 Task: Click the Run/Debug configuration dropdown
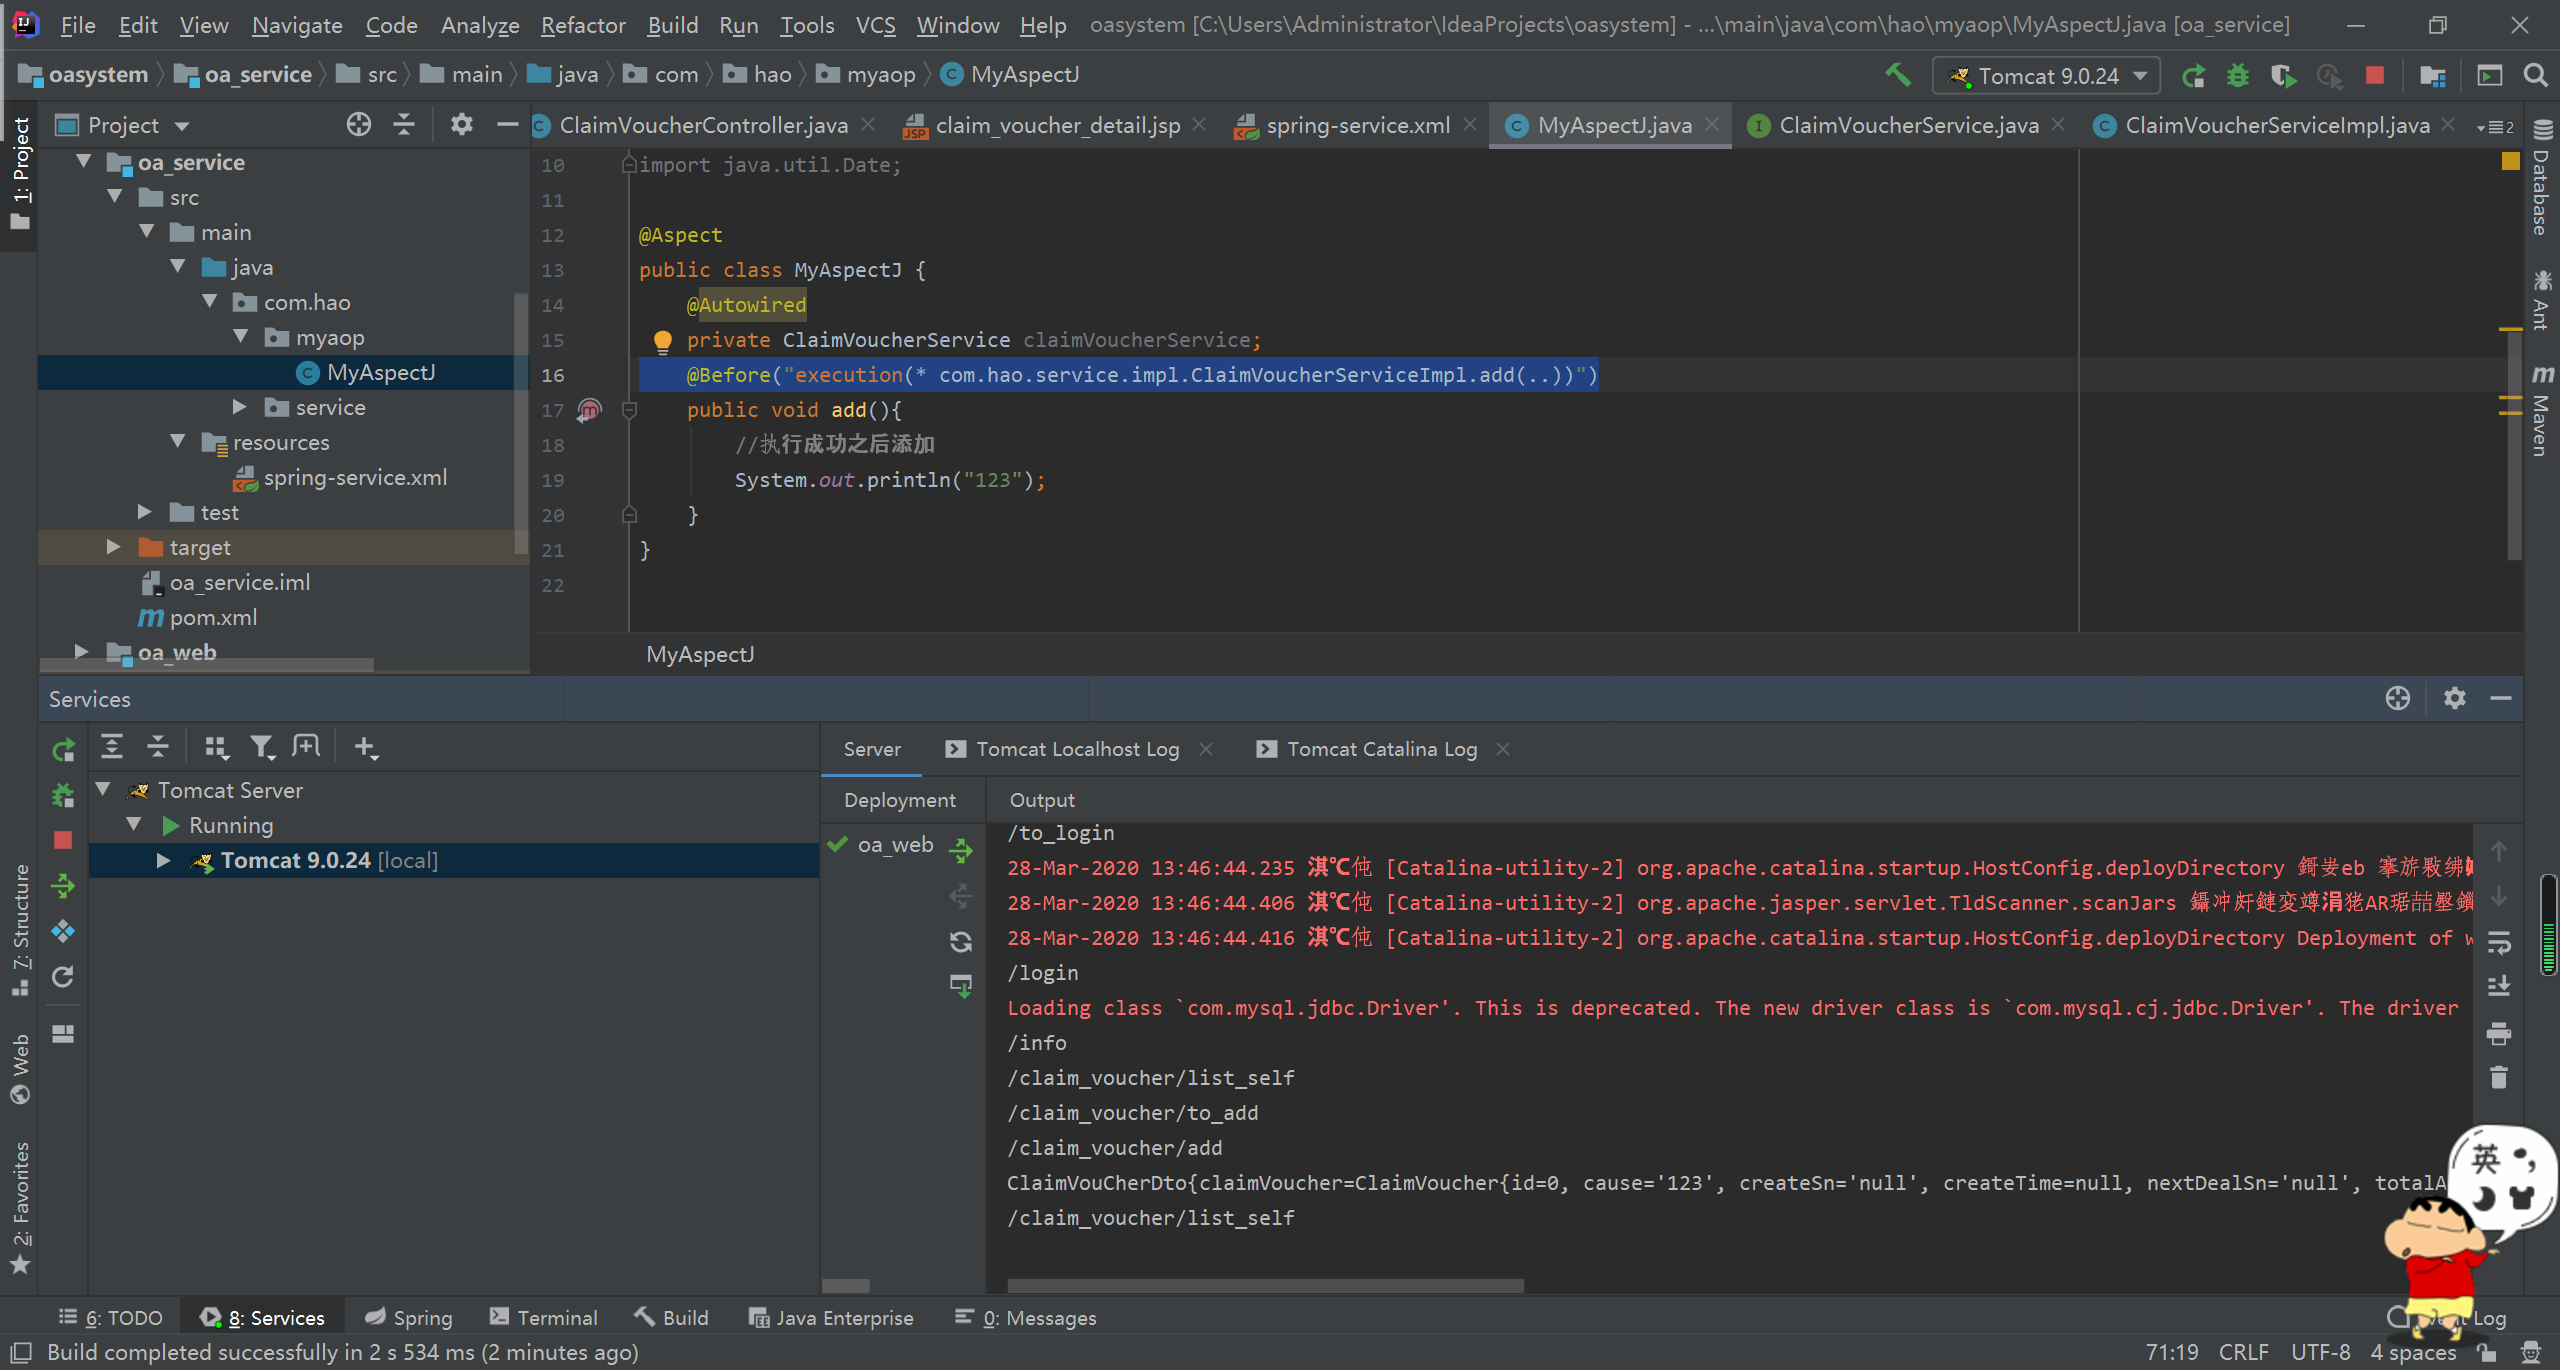(2049, 75)
